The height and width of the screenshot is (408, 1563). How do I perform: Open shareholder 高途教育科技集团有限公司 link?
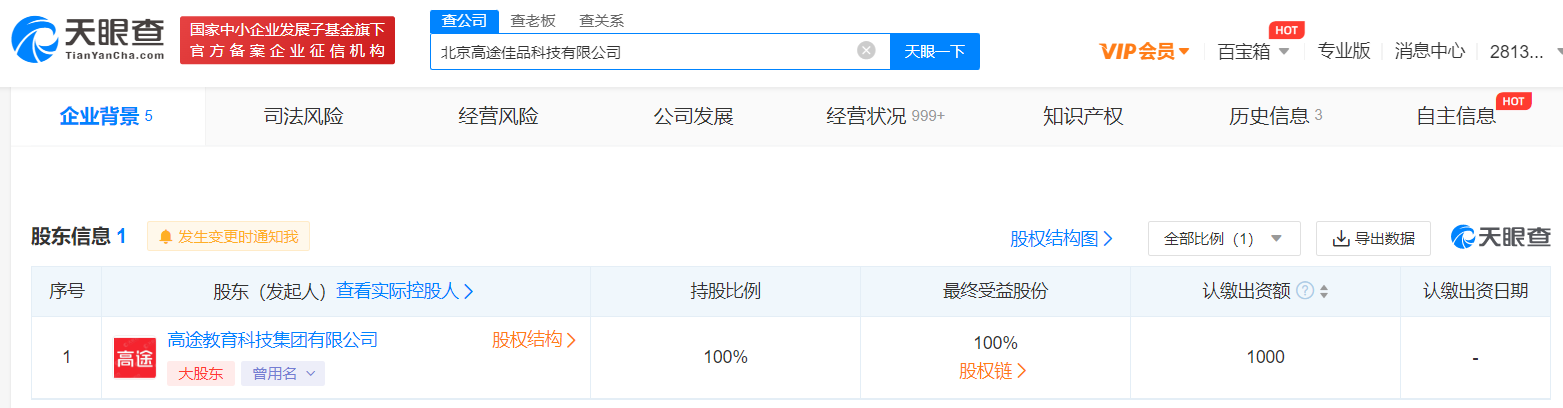(273, 340)
